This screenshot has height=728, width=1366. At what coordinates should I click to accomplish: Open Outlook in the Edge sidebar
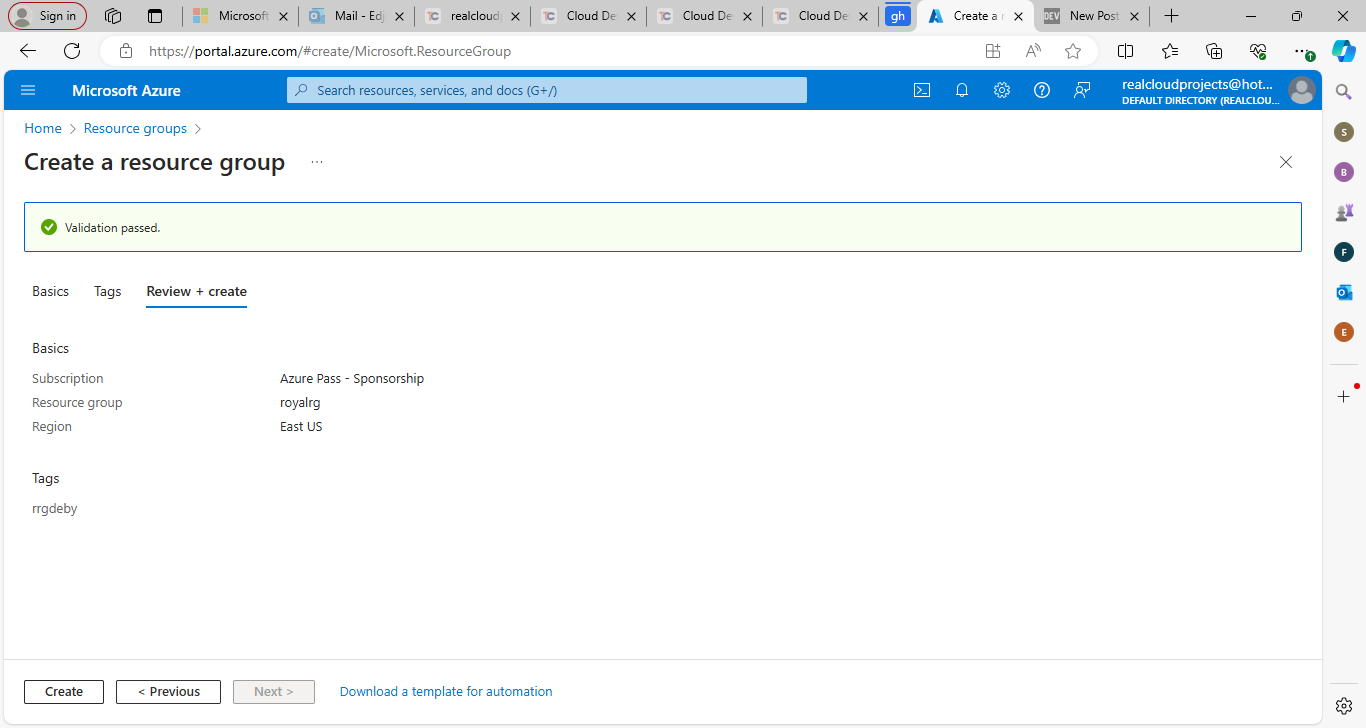[1344, 292]
